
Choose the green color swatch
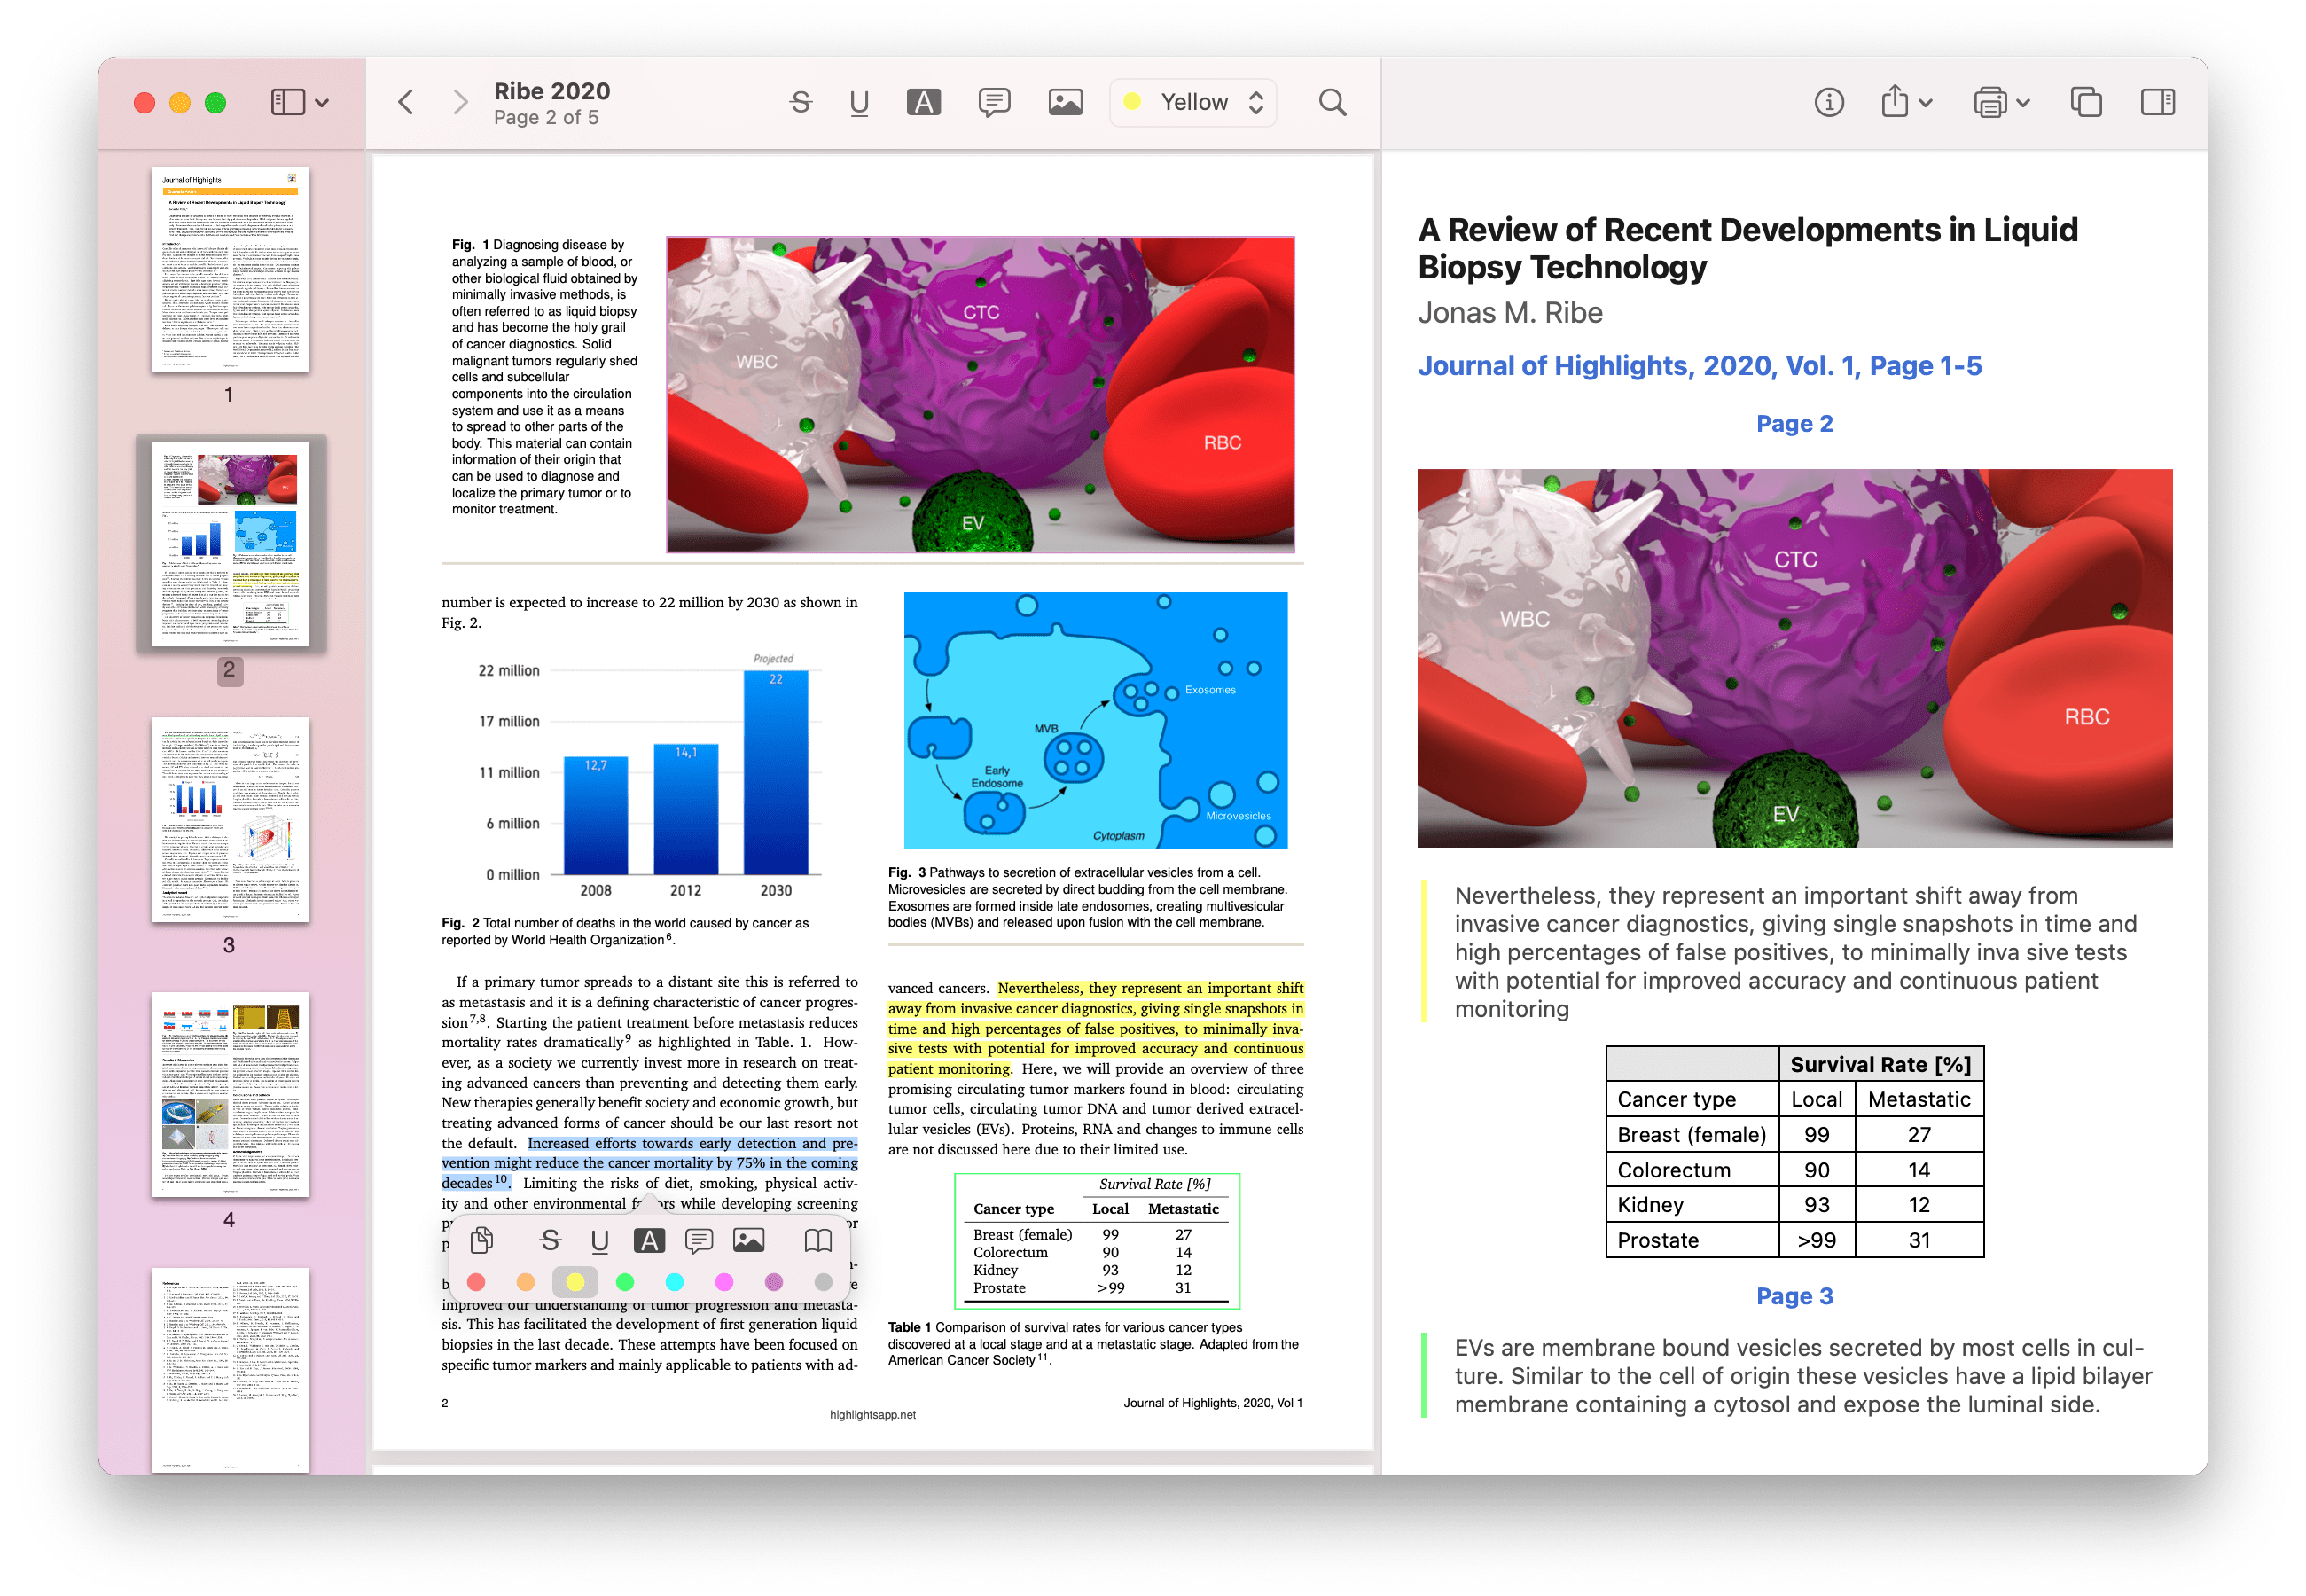(x=625, y=1282)
